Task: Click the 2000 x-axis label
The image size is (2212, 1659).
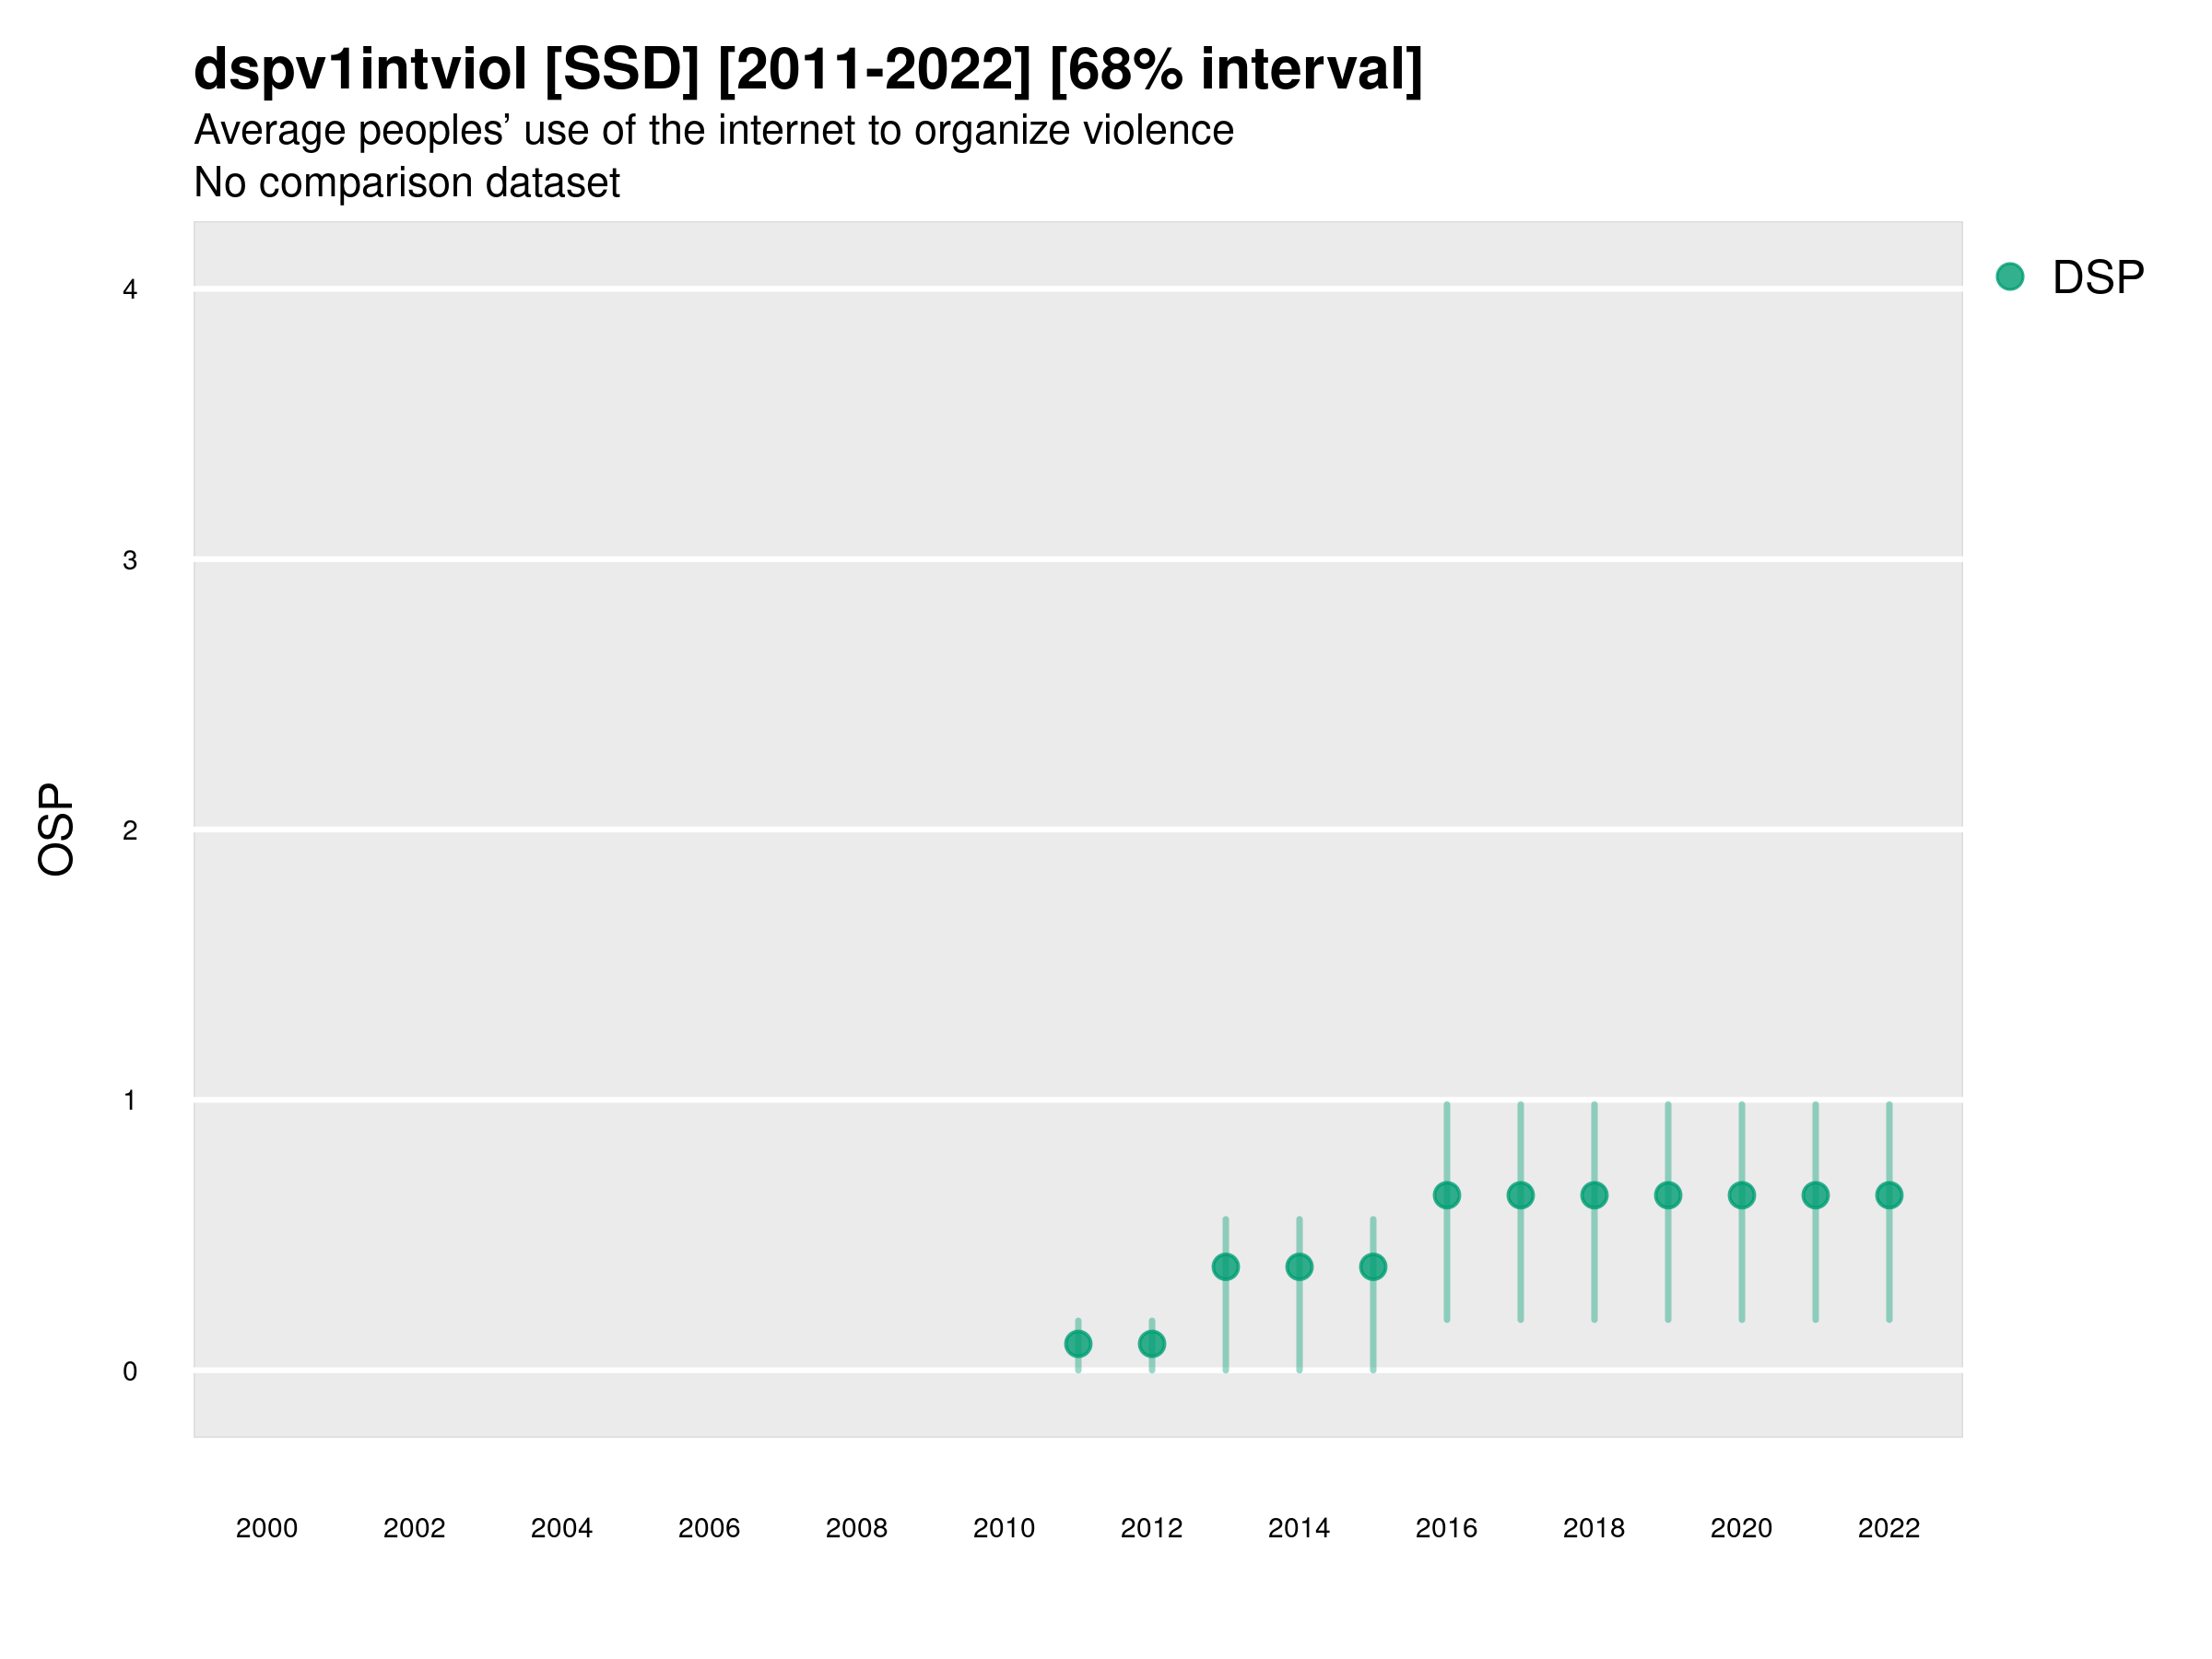Action: click(266, 1528)
